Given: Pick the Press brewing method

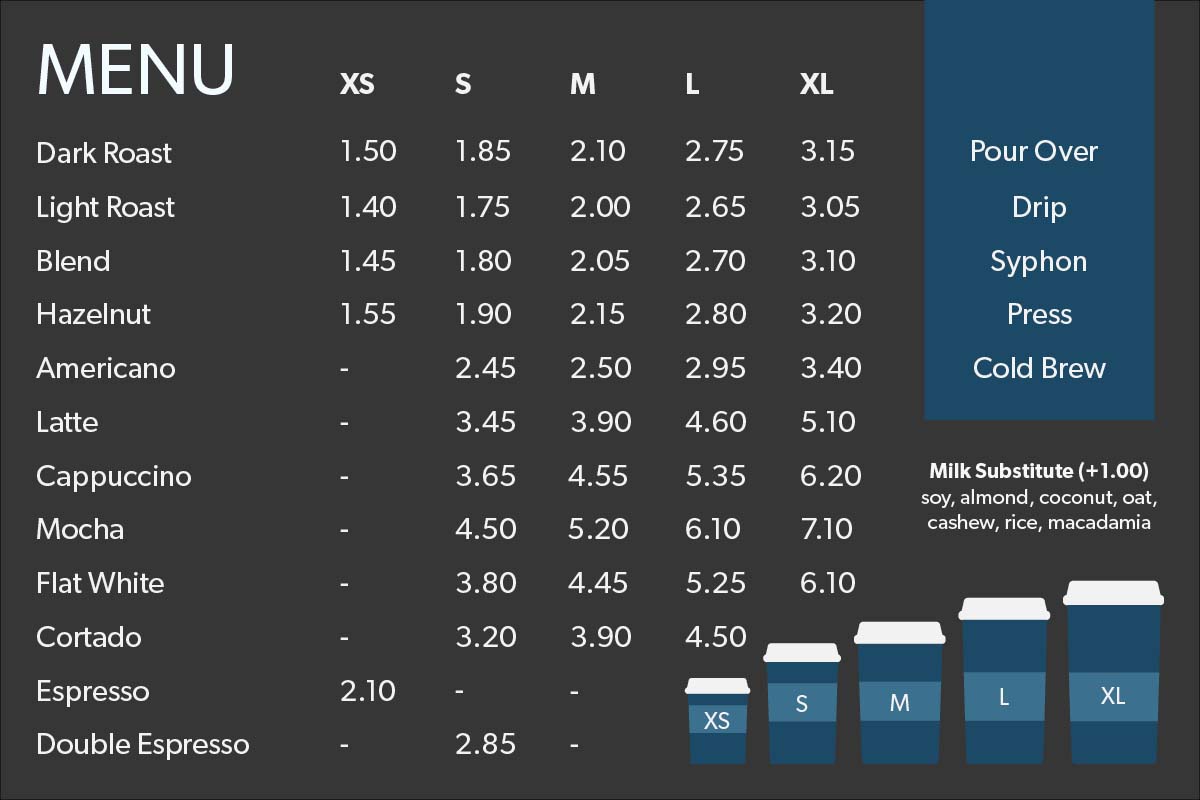Looking at the screenshot, I should 1039,314.
